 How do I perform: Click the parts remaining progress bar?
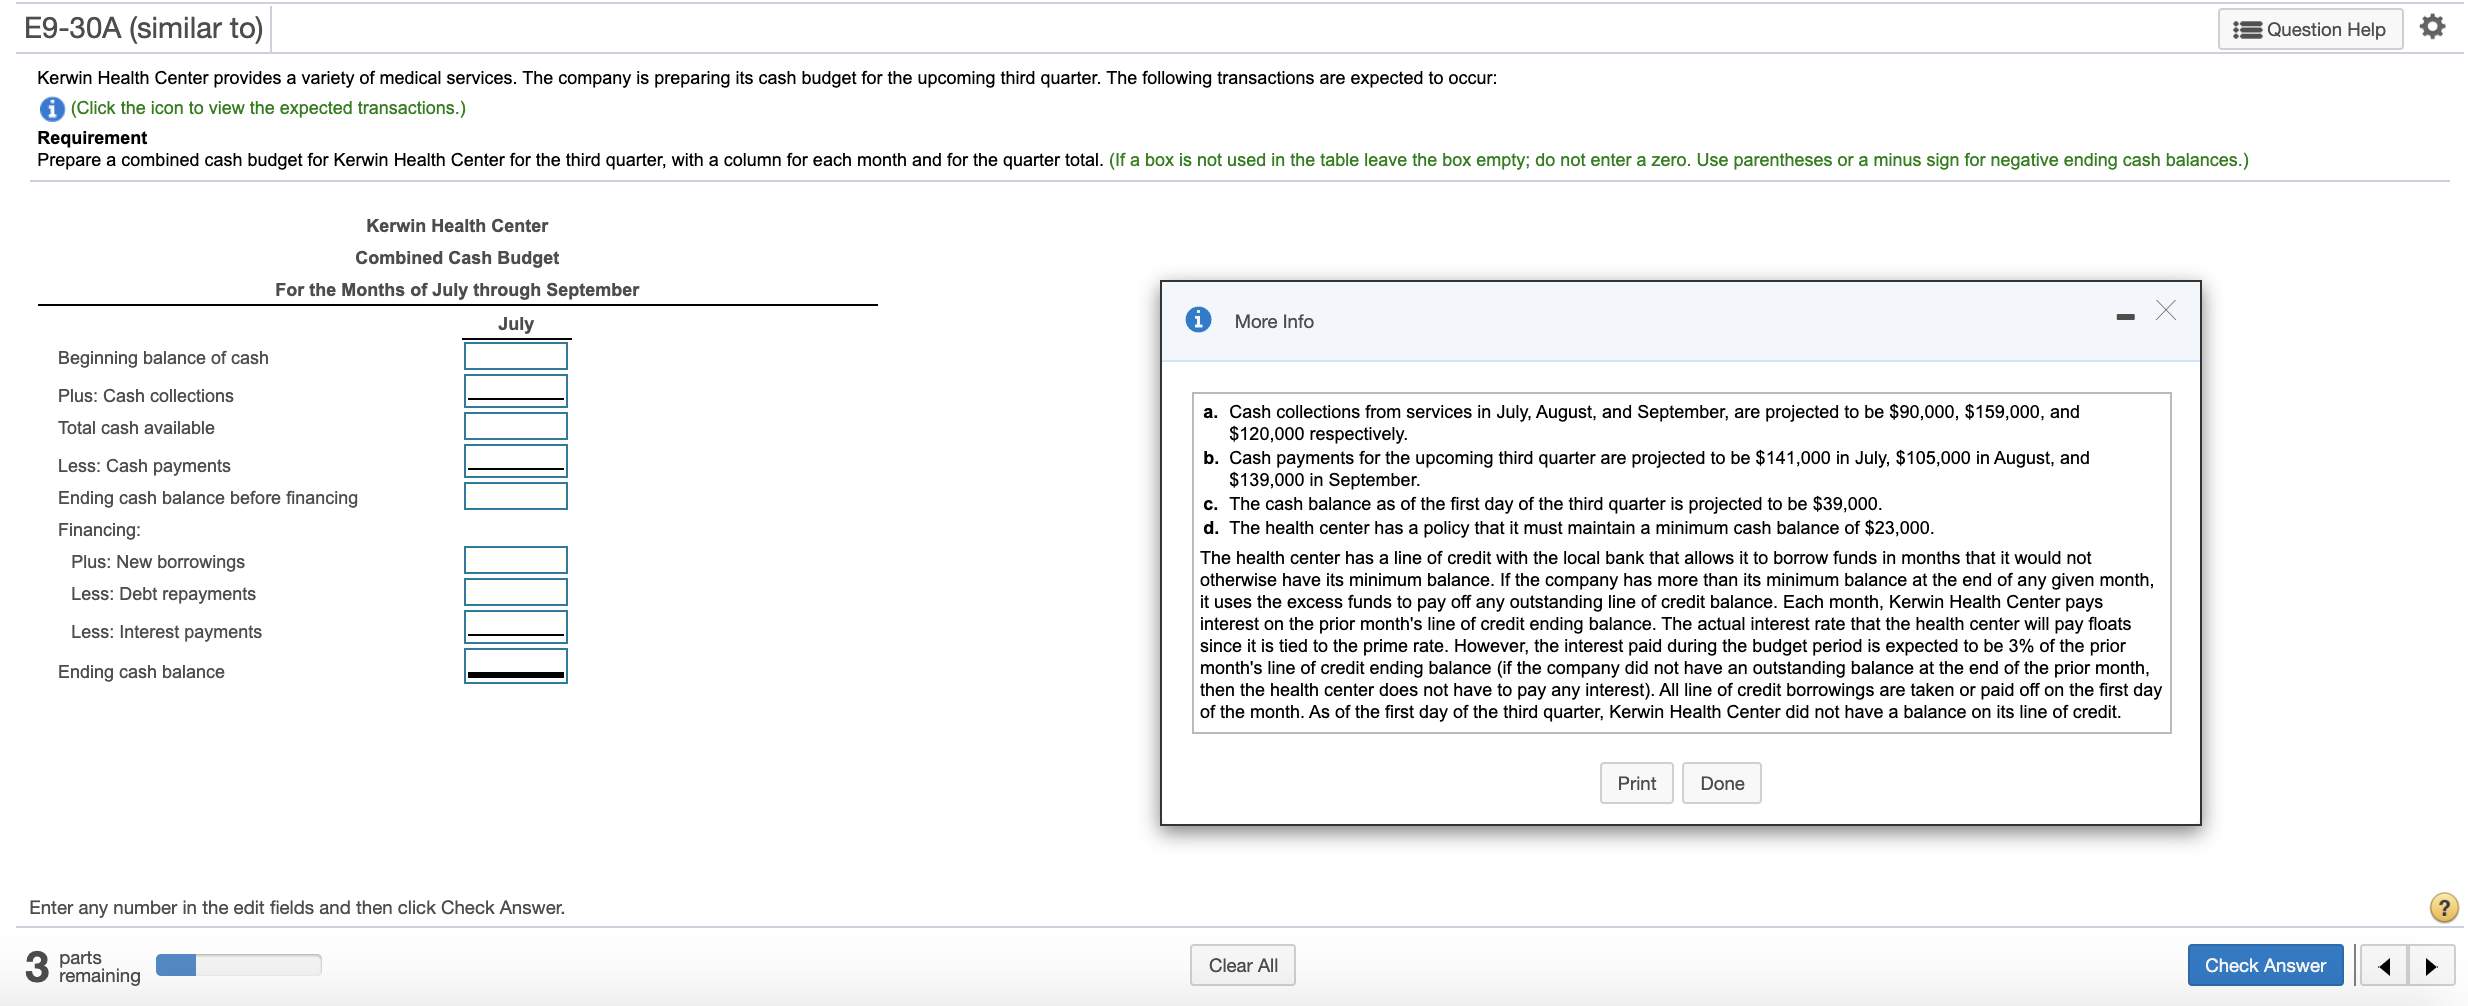(x=237, y=963)
